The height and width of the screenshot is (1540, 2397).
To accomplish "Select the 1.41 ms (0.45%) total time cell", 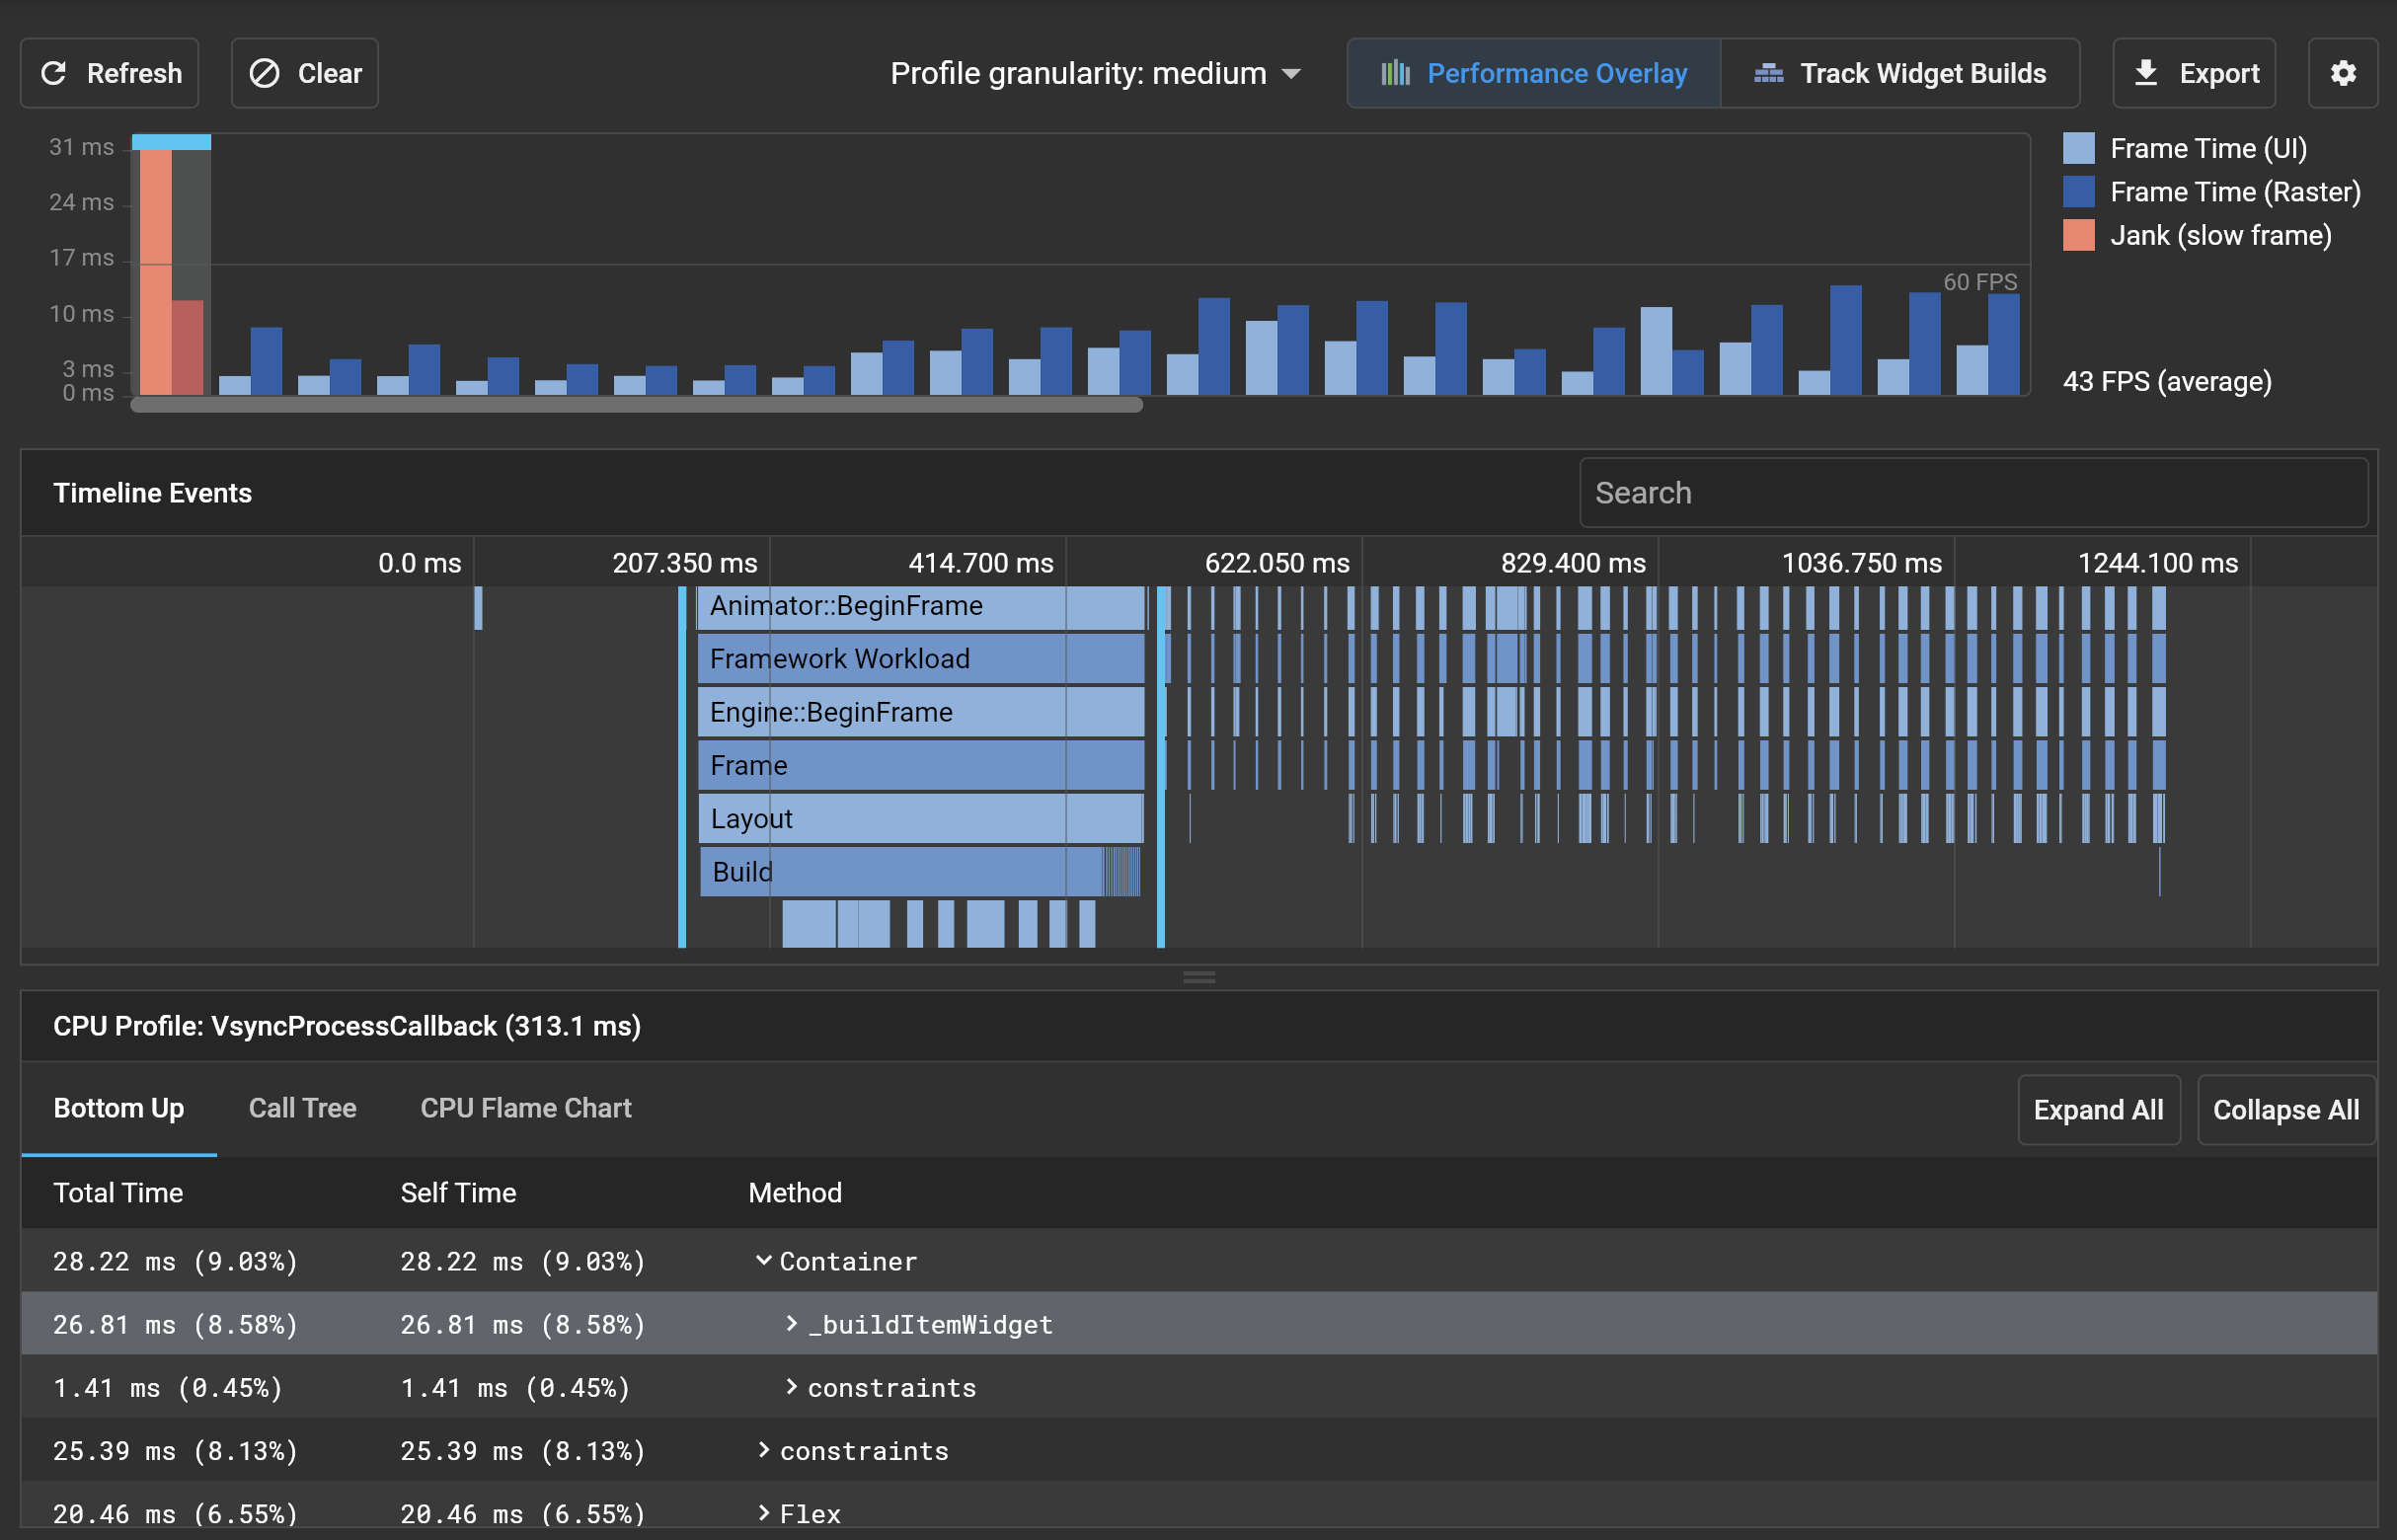I will [x=168, y=1387].
